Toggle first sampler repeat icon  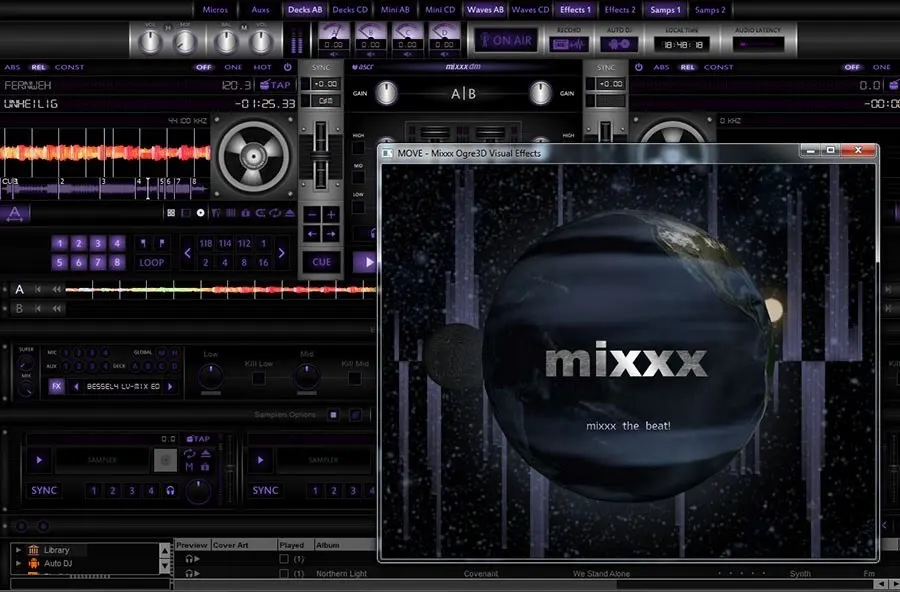(x=189, y=454)
